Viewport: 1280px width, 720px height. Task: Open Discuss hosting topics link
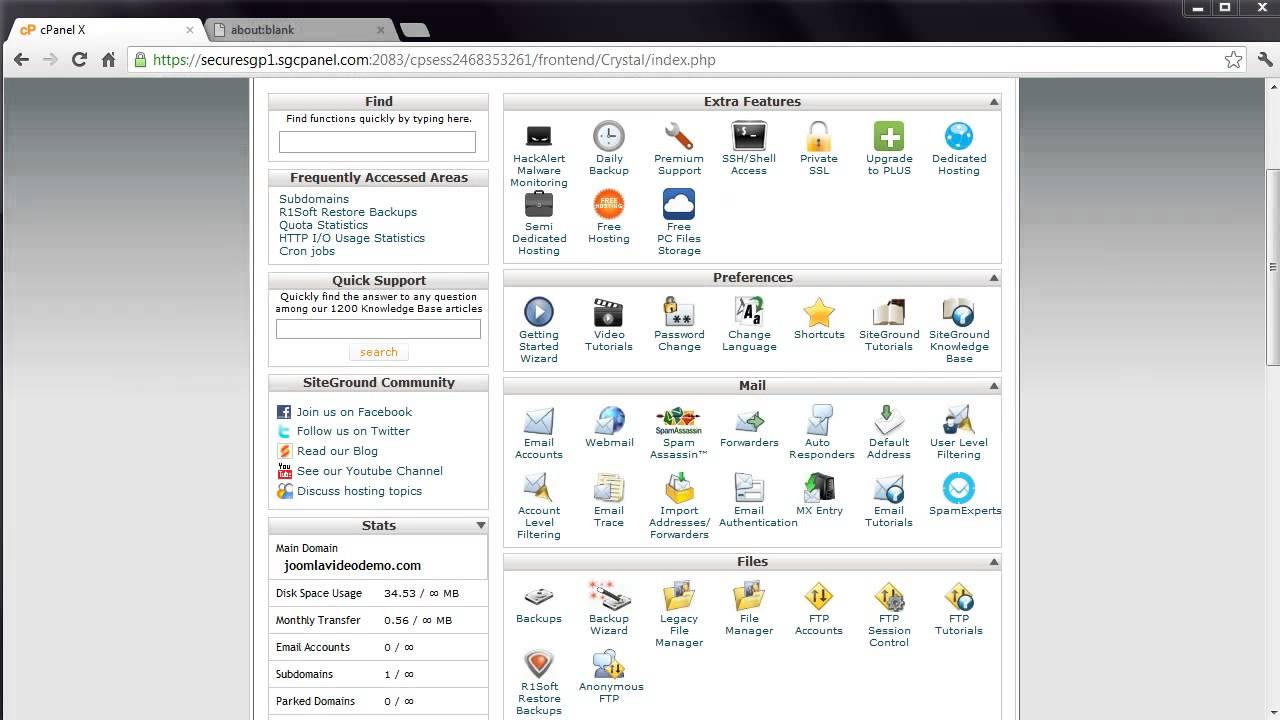pyautogui.click(x=359, y=491)
